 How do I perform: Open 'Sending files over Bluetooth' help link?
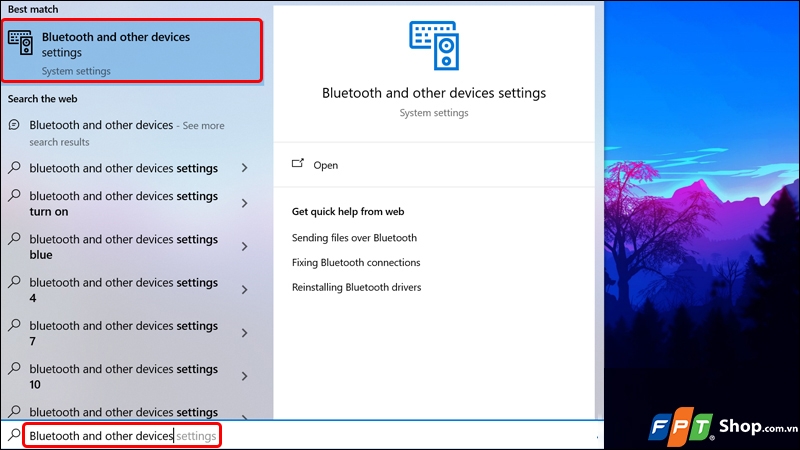pos(354,238)
